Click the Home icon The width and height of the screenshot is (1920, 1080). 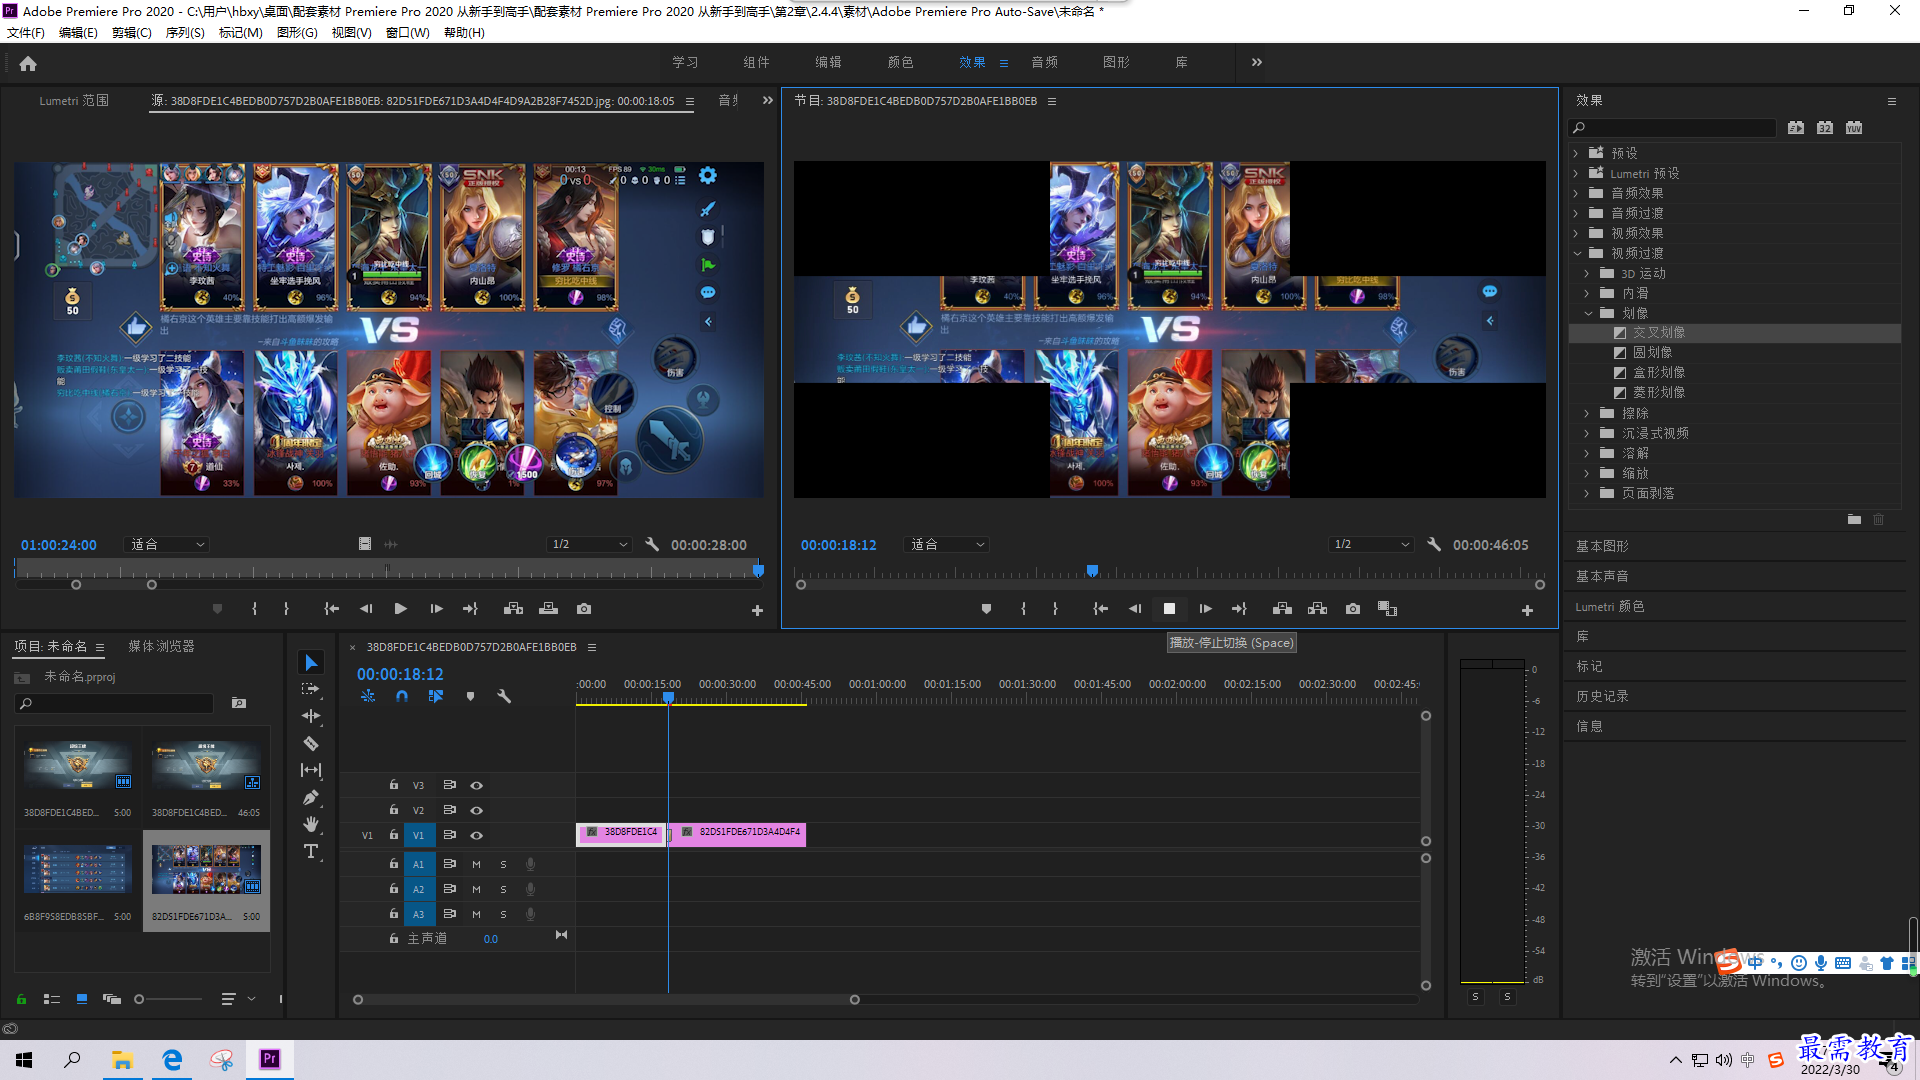(x=28, y=63)
